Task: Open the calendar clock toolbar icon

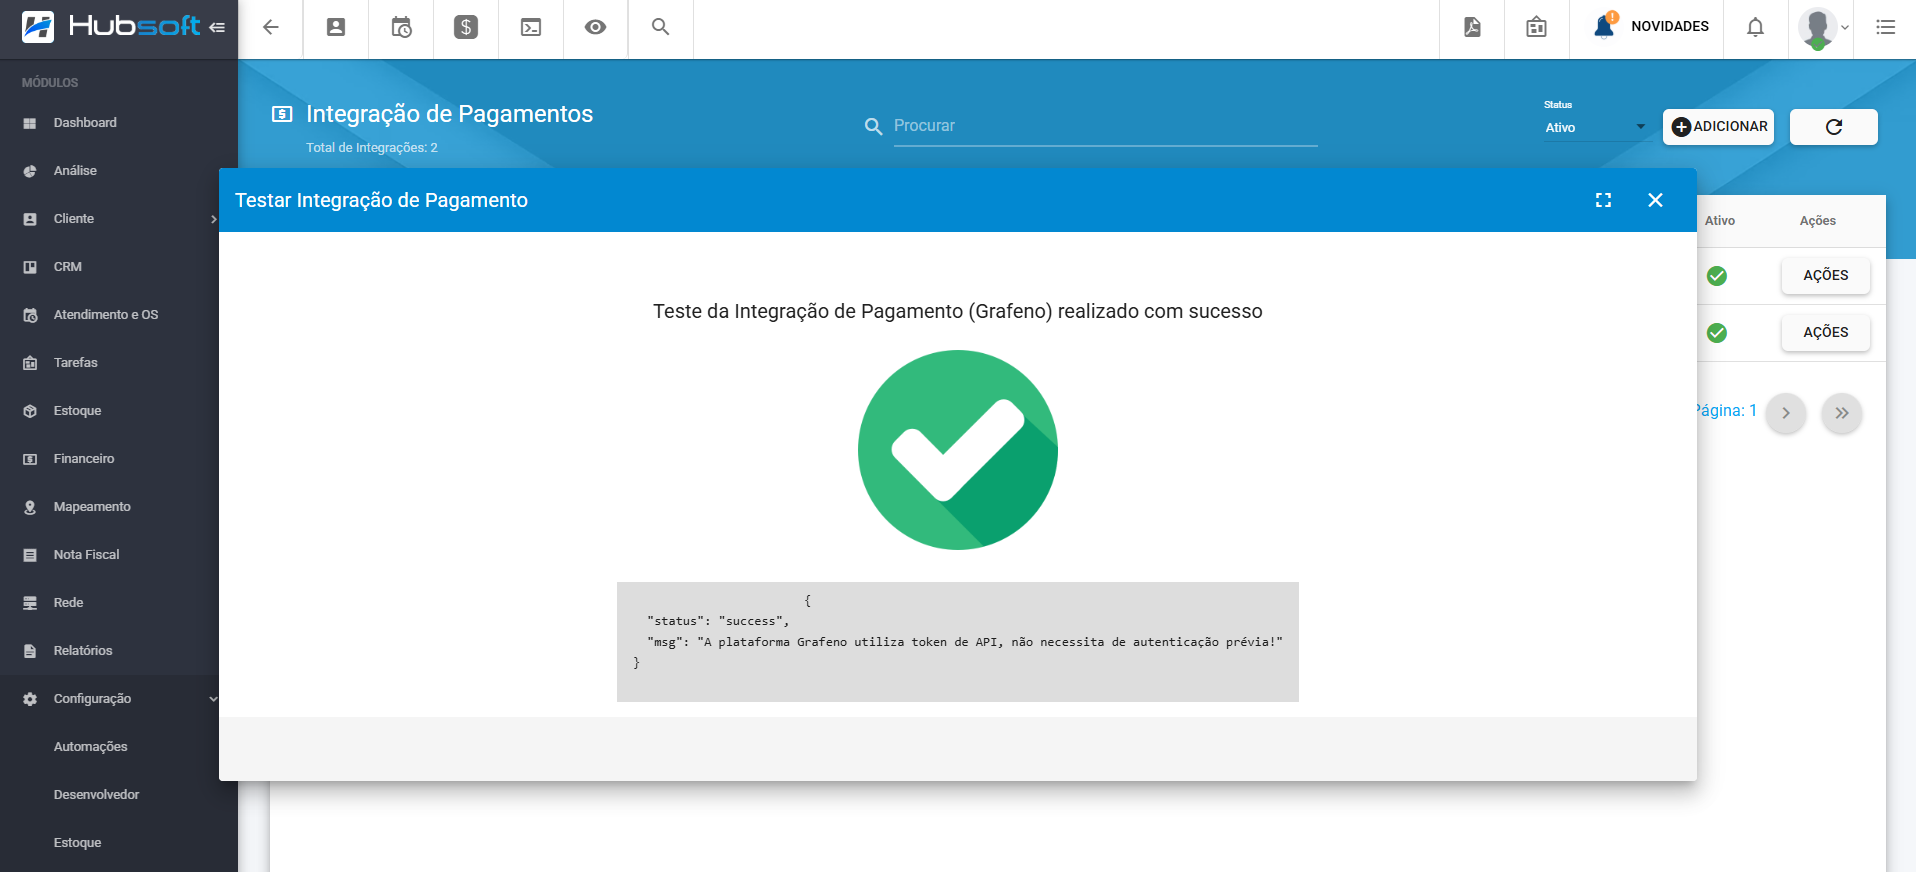Action: 401,27
